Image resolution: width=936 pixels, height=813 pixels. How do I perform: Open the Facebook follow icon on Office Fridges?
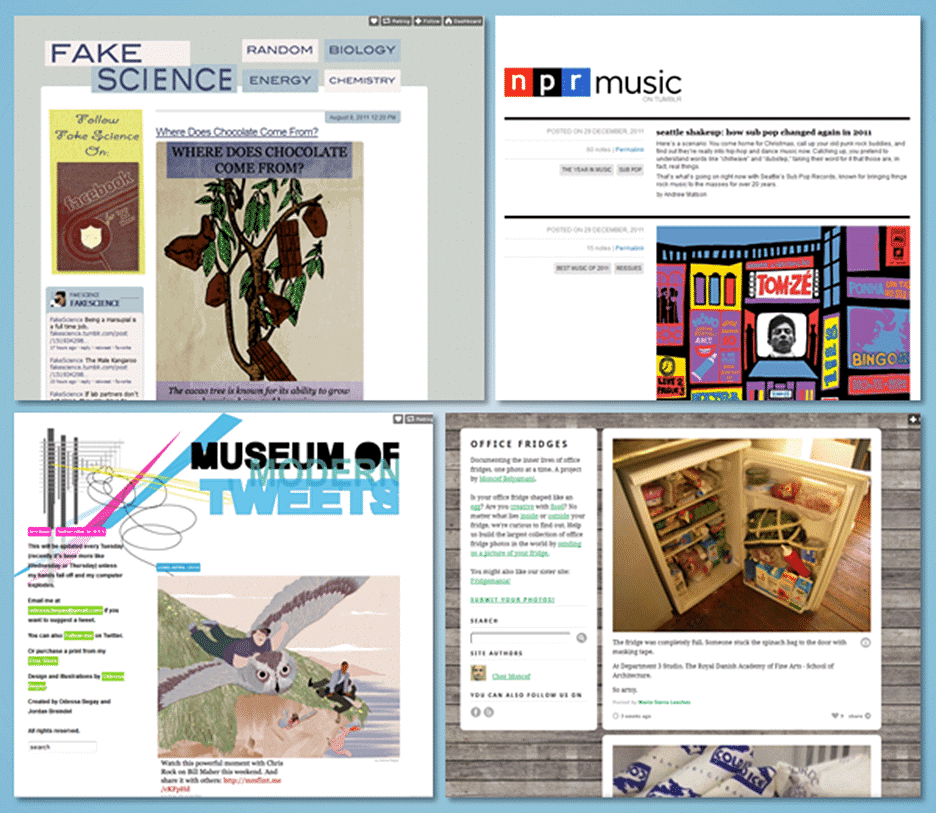coord(476,711)
